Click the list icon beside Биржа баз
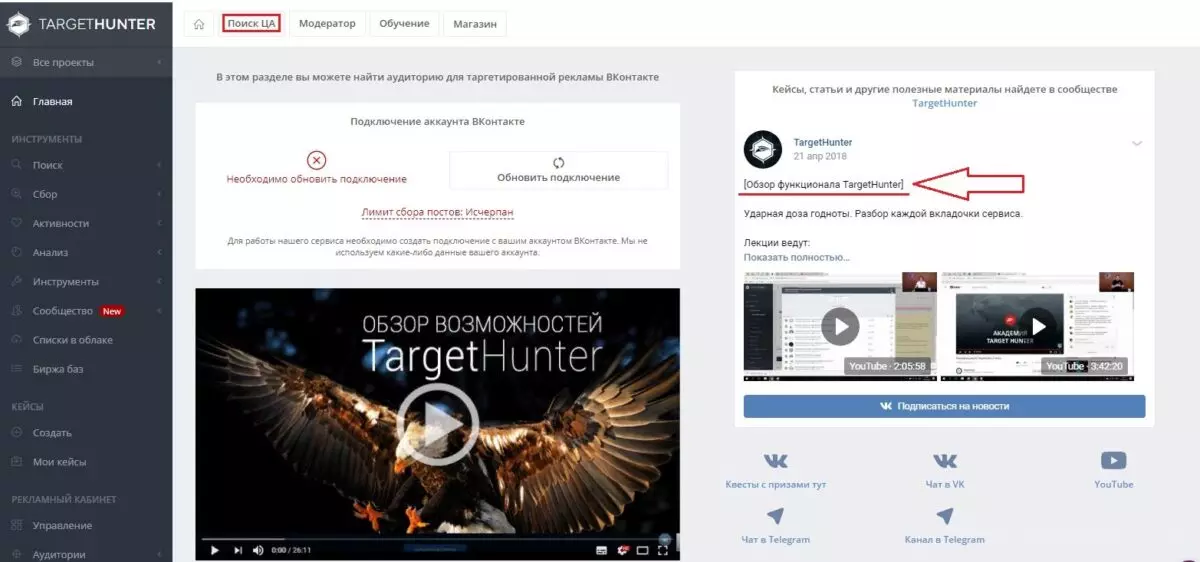Image resolution: width=1200 pixels, height=562 pixels. 16,369
